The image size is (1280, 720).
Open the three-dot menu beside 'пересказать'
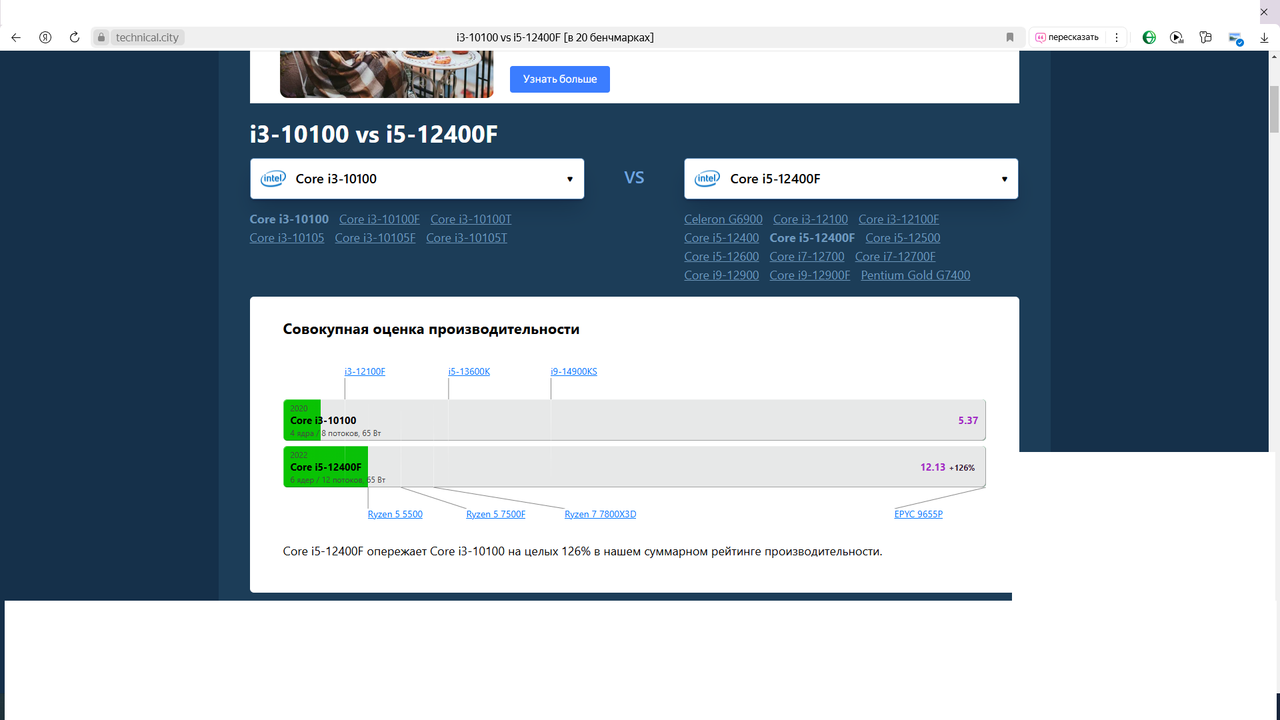point(1117,37)
